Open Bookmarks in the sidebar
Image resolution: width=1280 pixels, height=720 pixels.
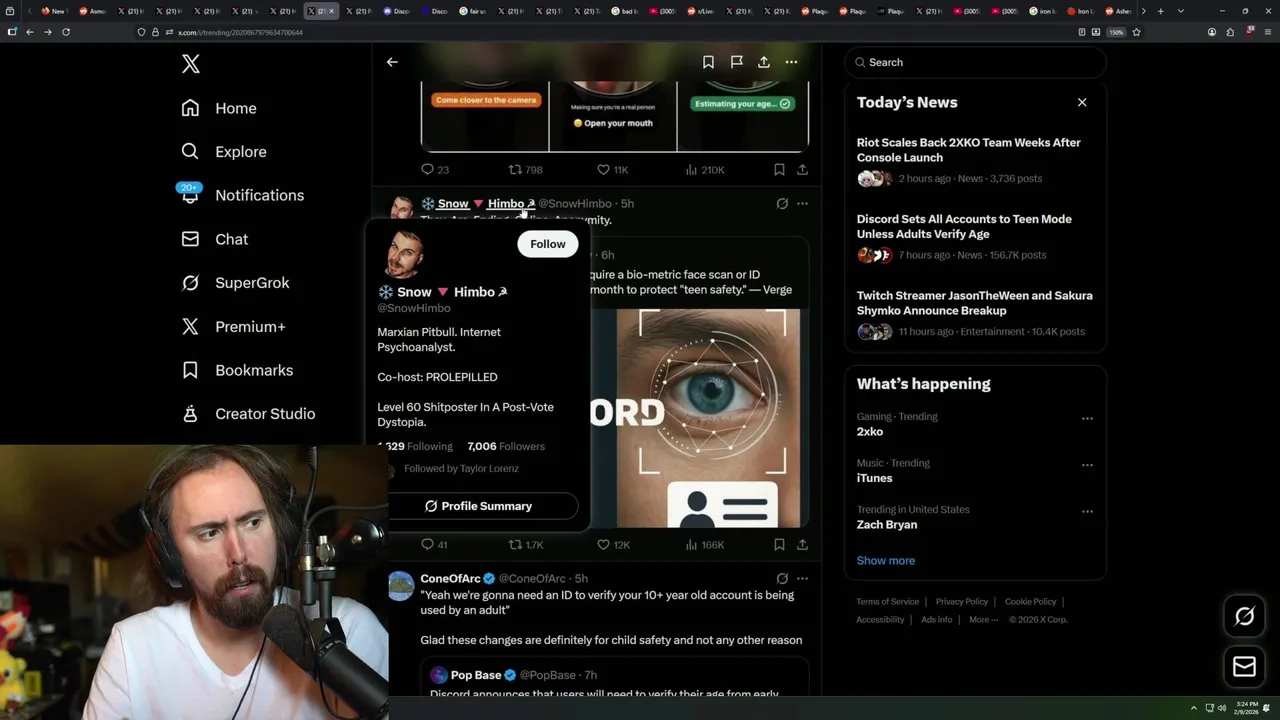coord(236,370)
